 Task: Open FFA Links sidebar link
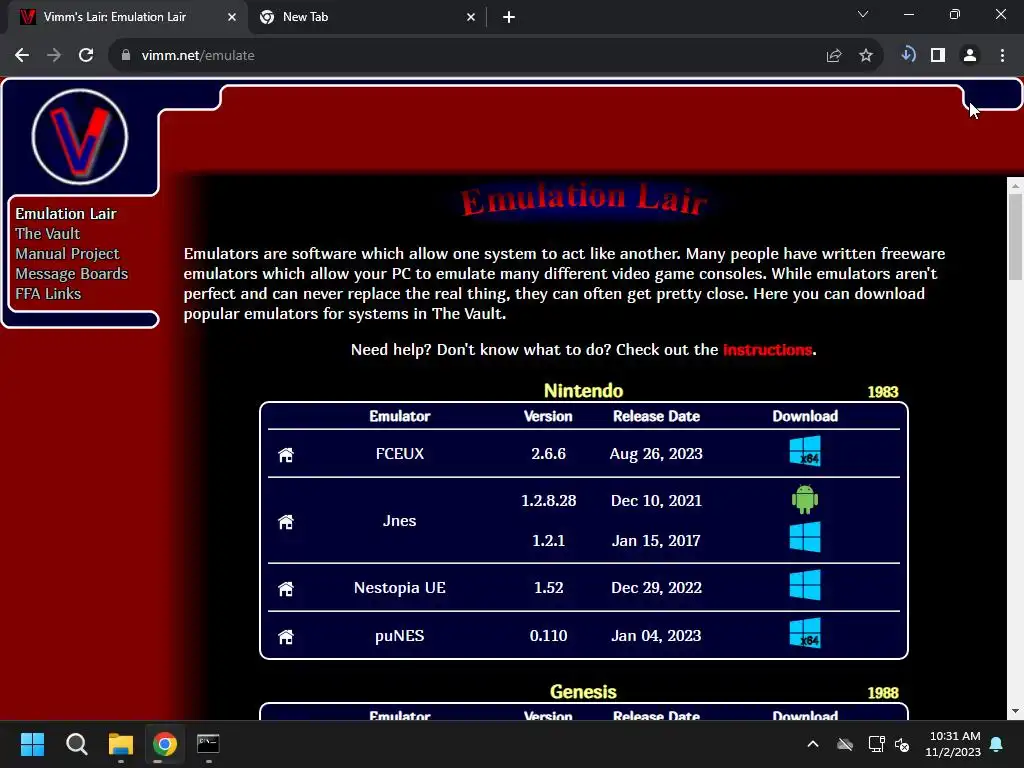click(x=48, y=294)
